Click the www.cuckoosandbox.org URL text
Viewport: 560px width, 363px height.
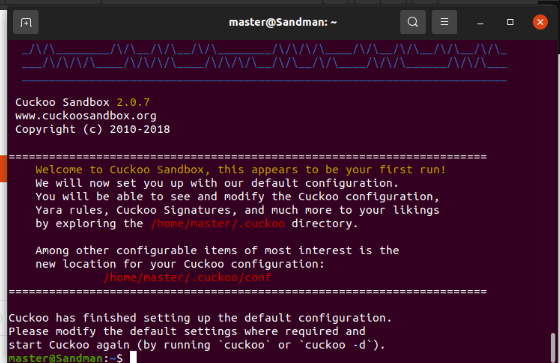86,116
